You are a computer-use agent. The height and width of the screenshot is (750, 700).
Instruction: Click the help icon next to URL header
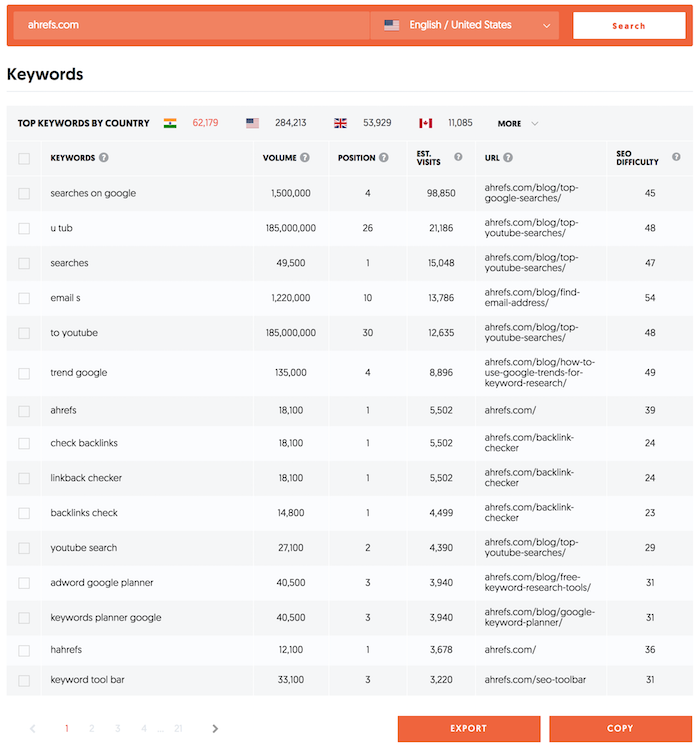click(508, 157)
